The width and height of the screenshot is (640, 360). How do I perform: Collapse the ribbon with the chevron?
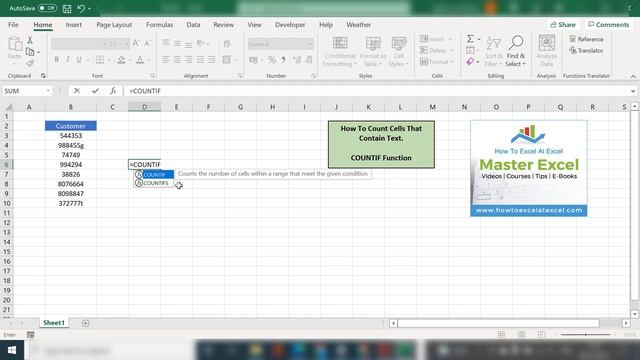tap(633, 76)
